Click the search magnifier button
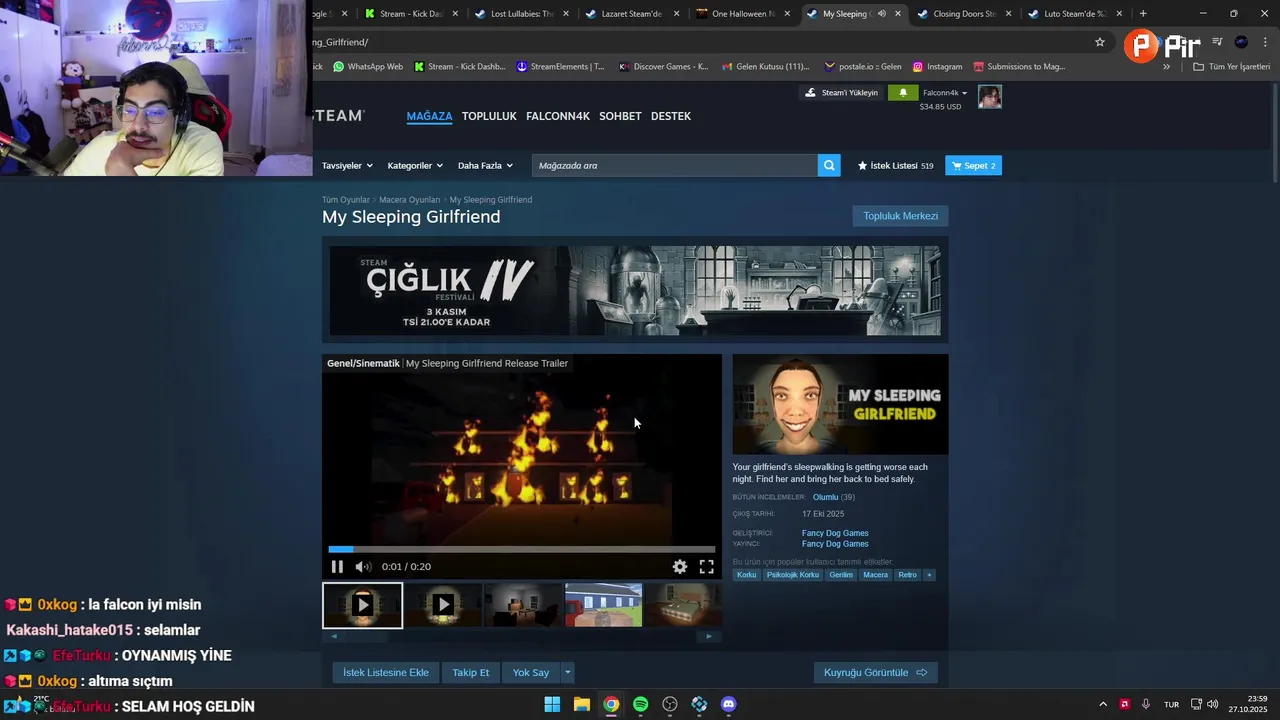Viewport: 1280px width, 720px height. coord(829,166)
